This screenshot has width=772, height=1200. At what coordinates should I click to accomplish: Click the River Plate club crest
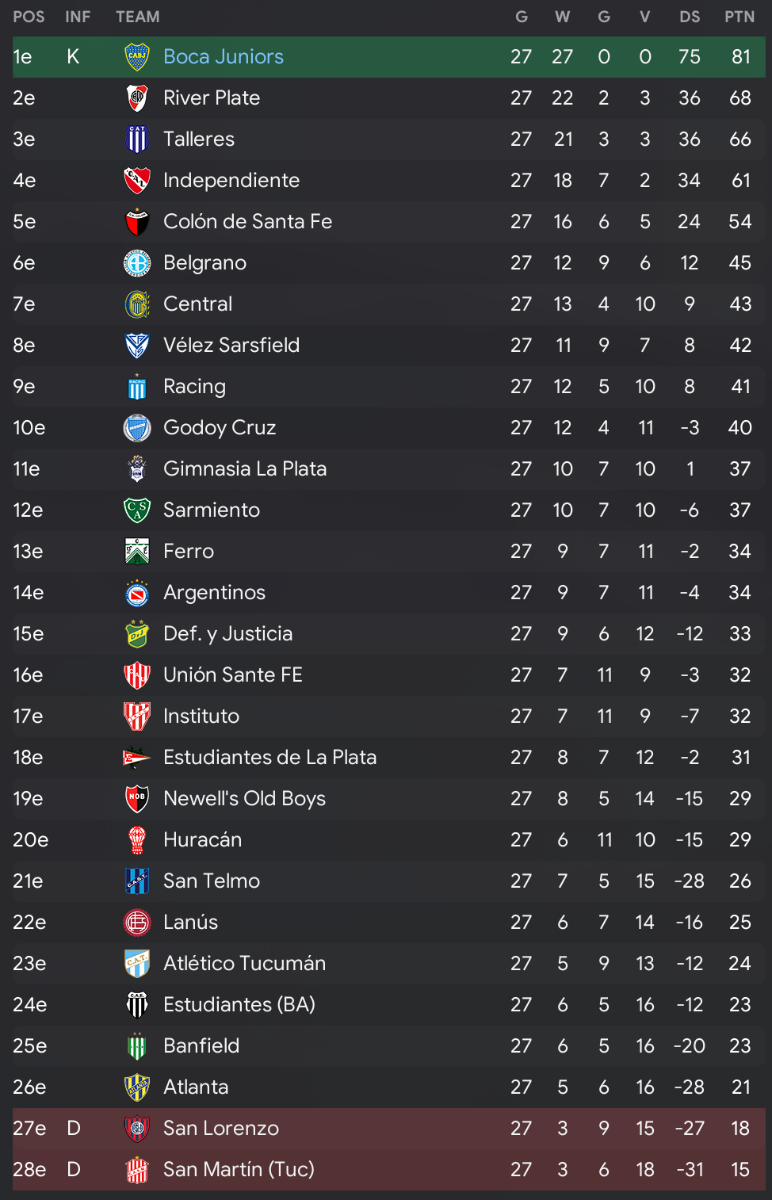137,98
